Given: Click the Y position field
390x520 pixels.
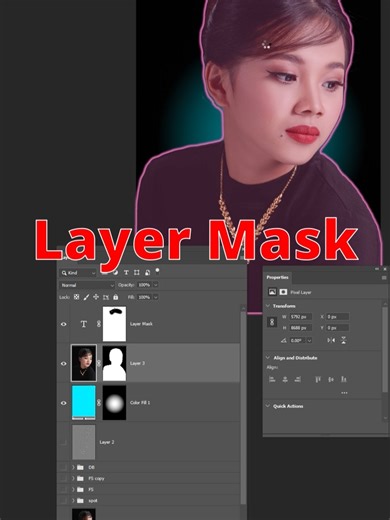Looking at the screenshot, I should point(338,328).
